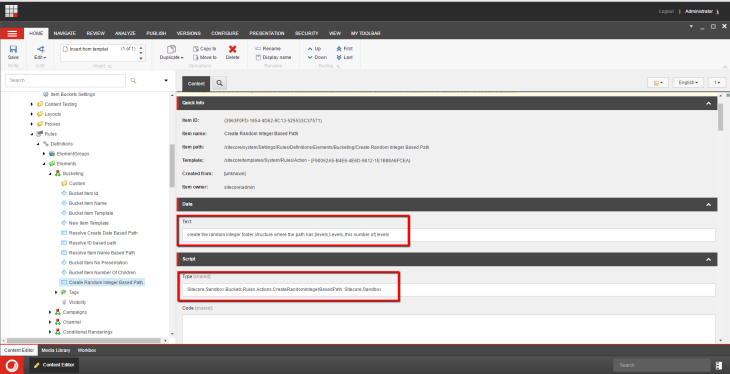This screenshot has width=730, height=374.
Task: Switch to Workbox bottom tab
Action: point(87,350)
